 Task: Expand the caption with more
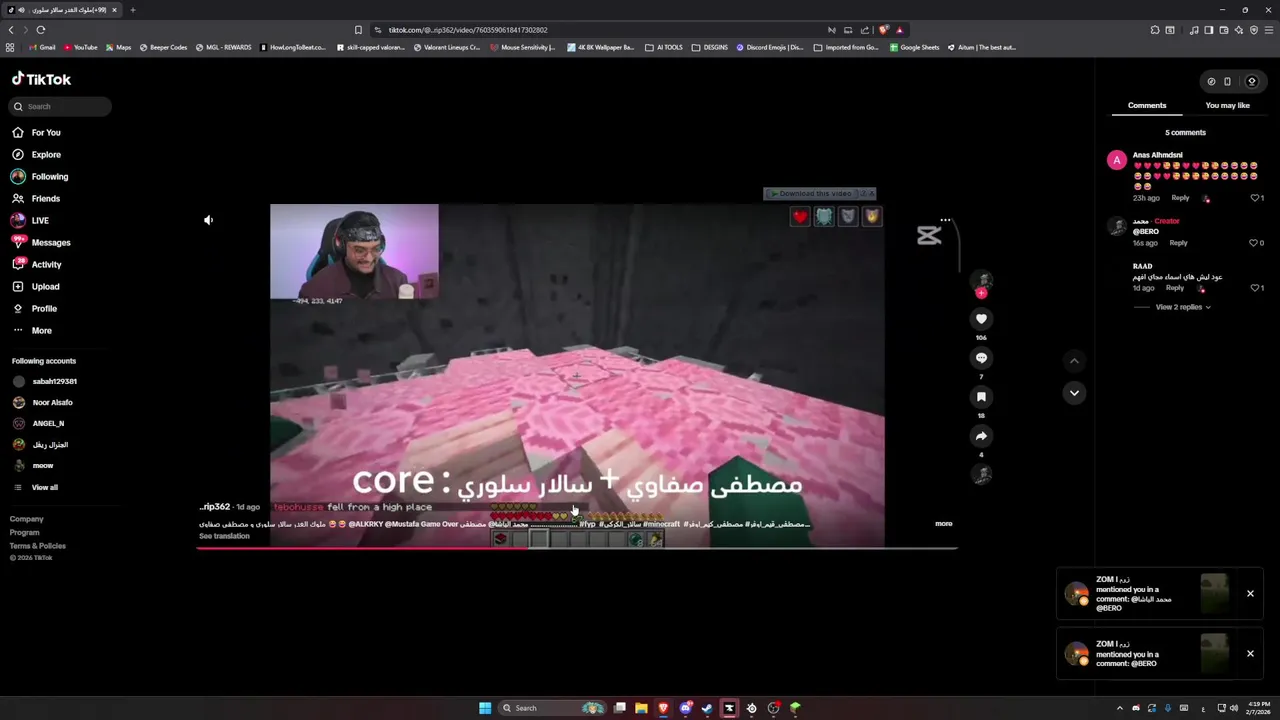tap(943, 523)
